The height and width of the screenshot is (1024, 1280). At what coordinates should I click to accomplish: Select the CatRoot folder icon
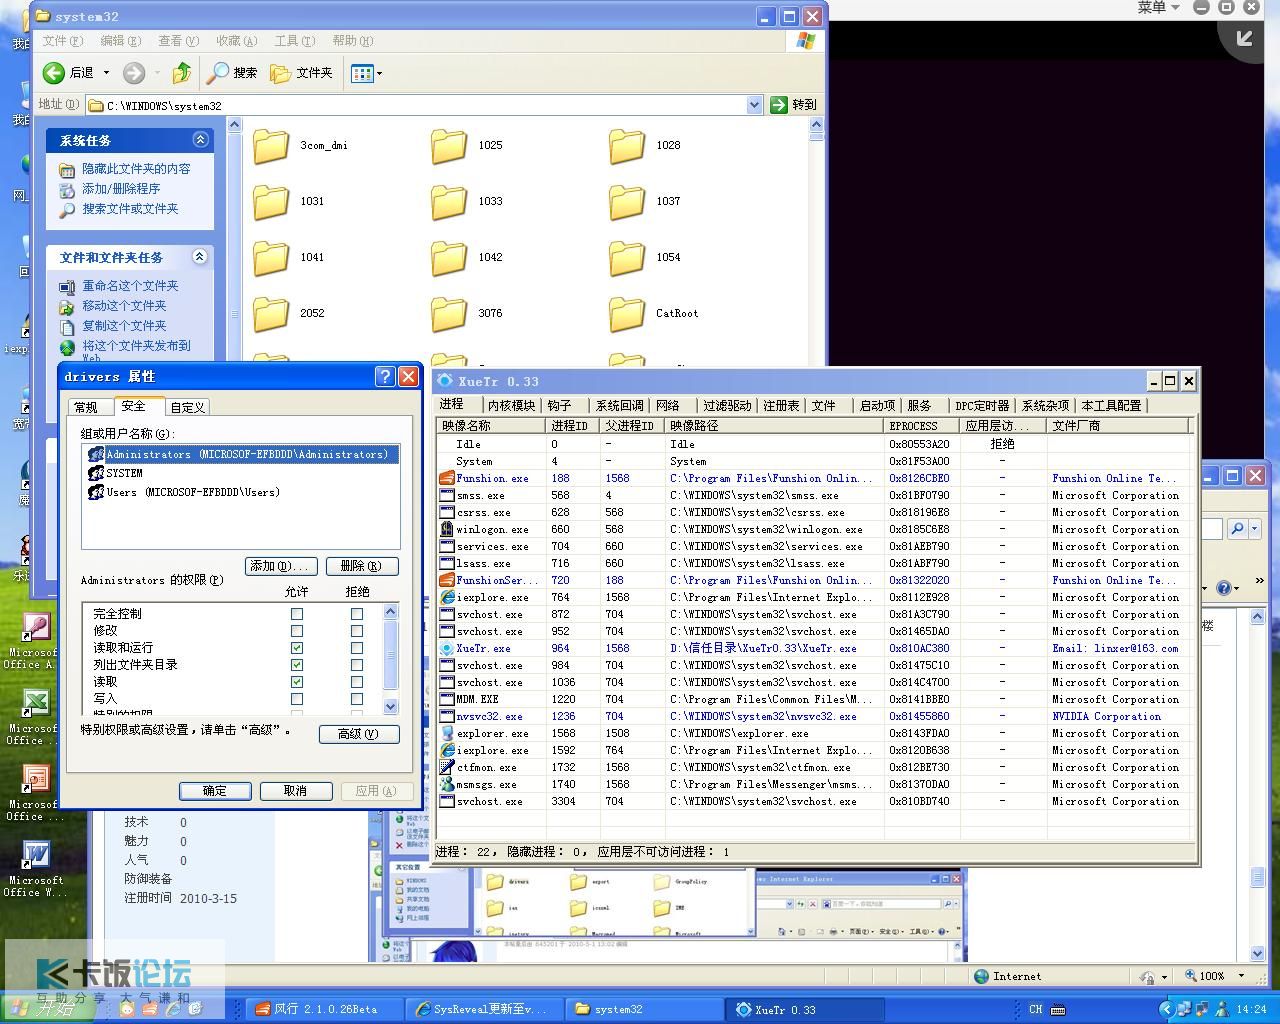[x=627, y=314]
